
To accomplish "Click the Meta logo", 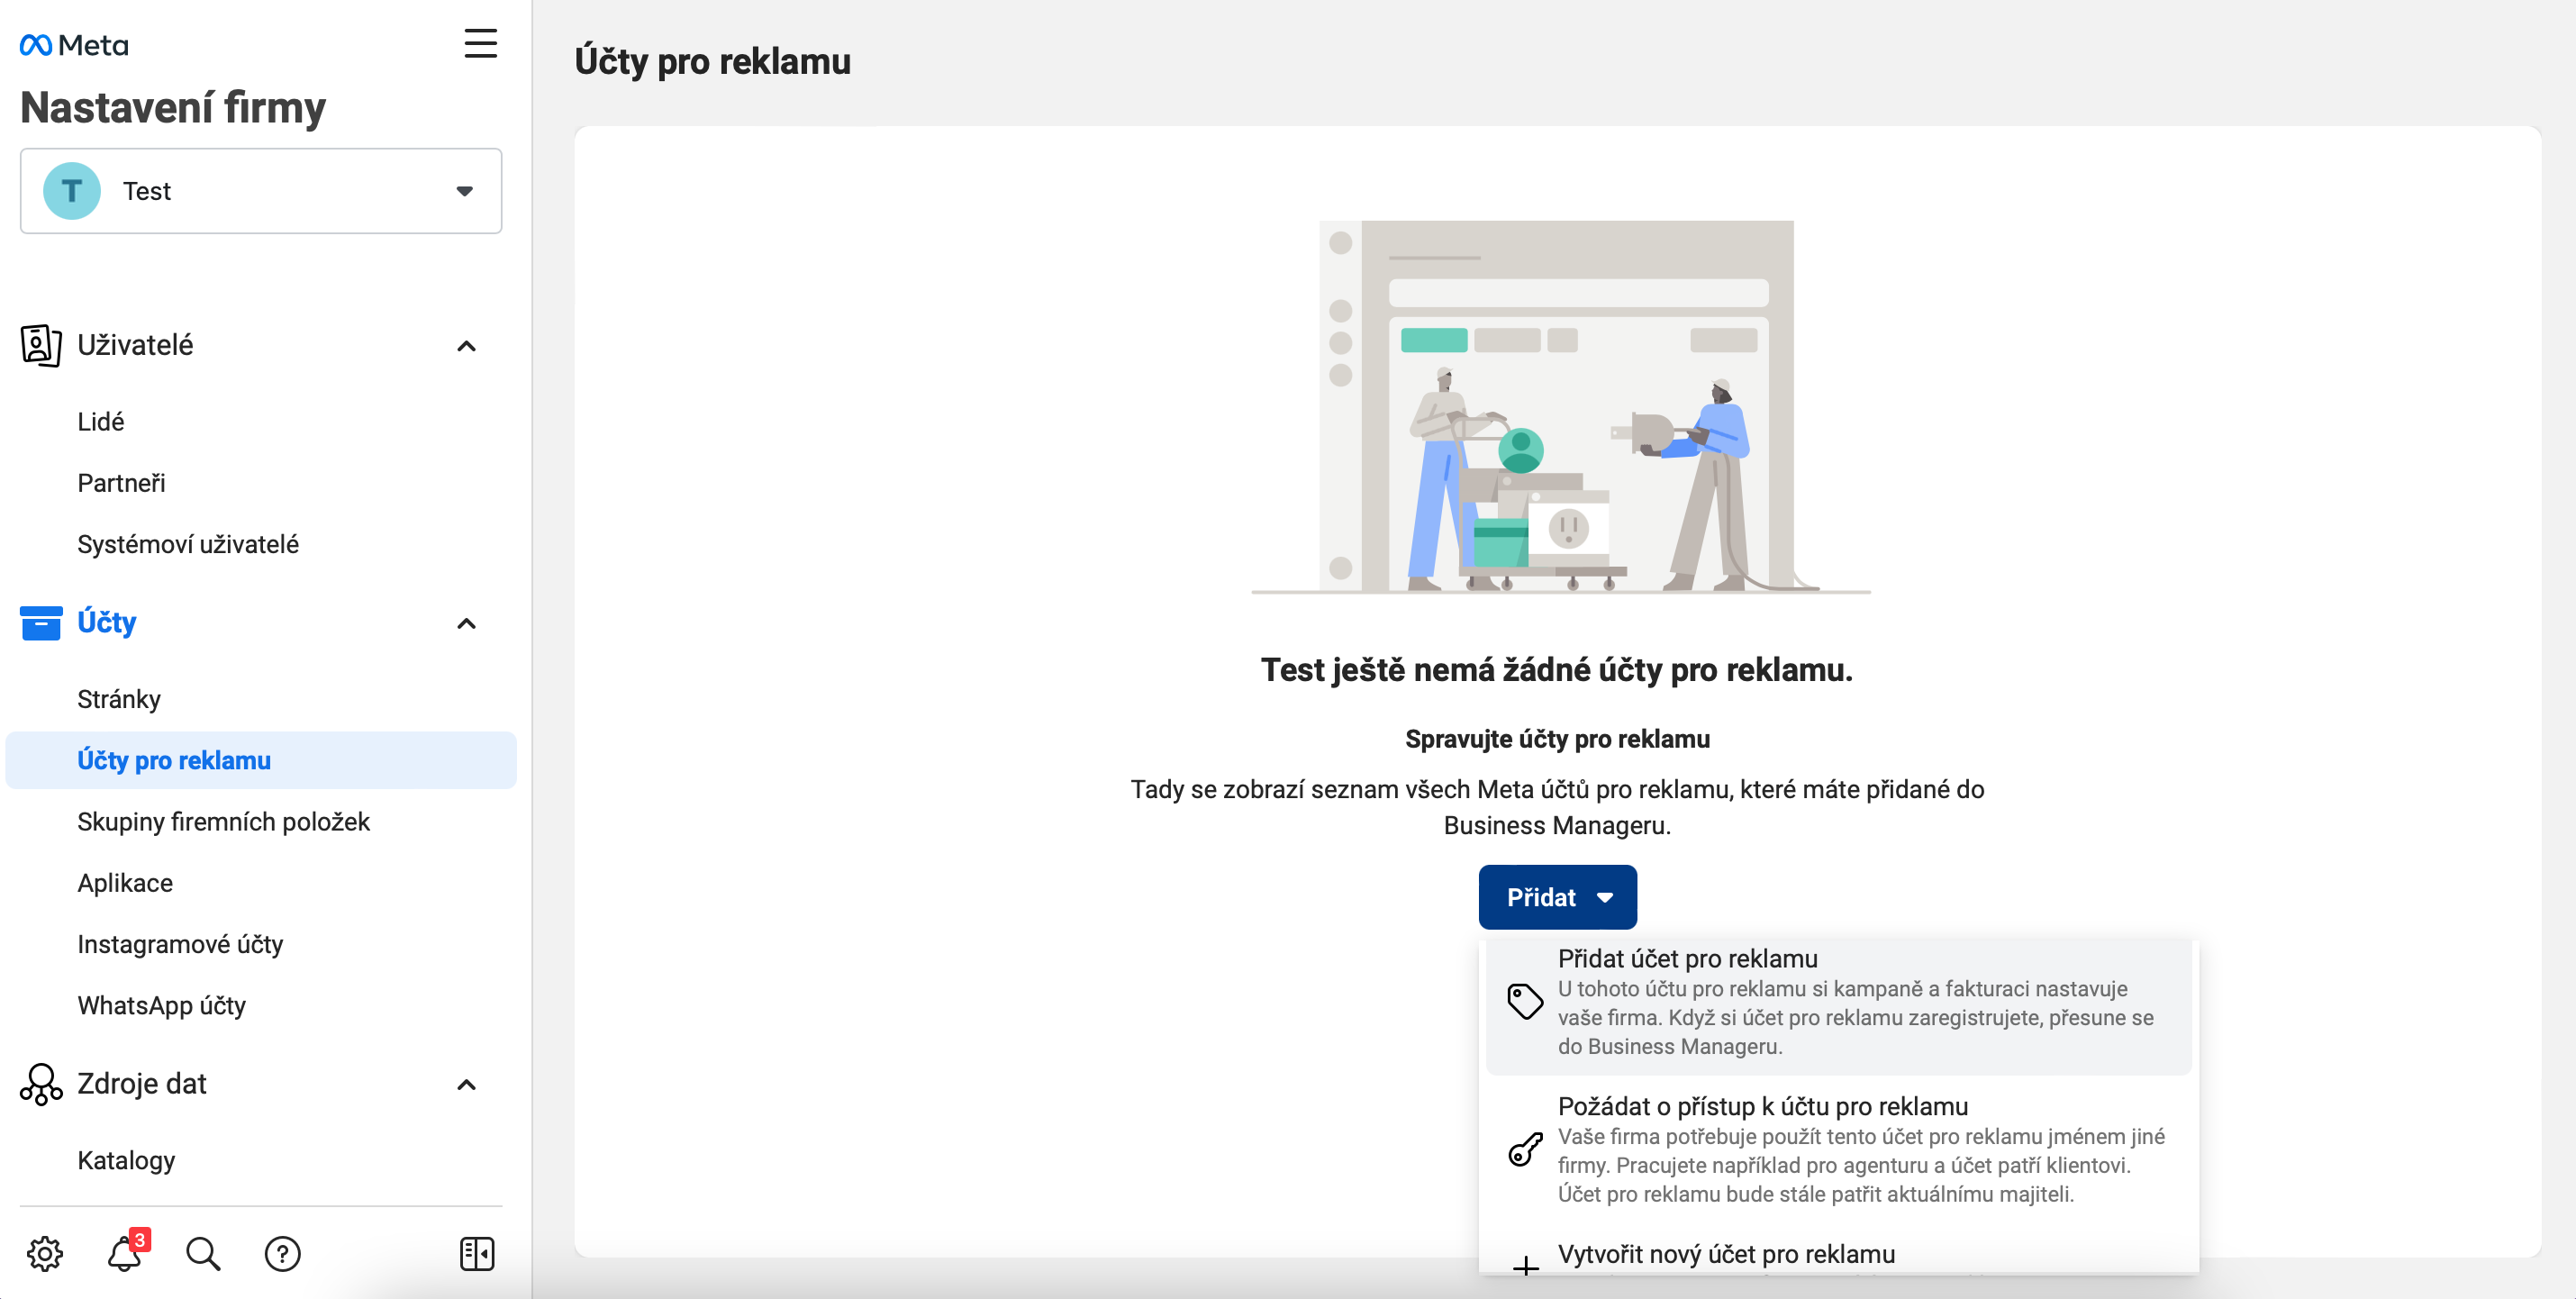I will (74, 45).
